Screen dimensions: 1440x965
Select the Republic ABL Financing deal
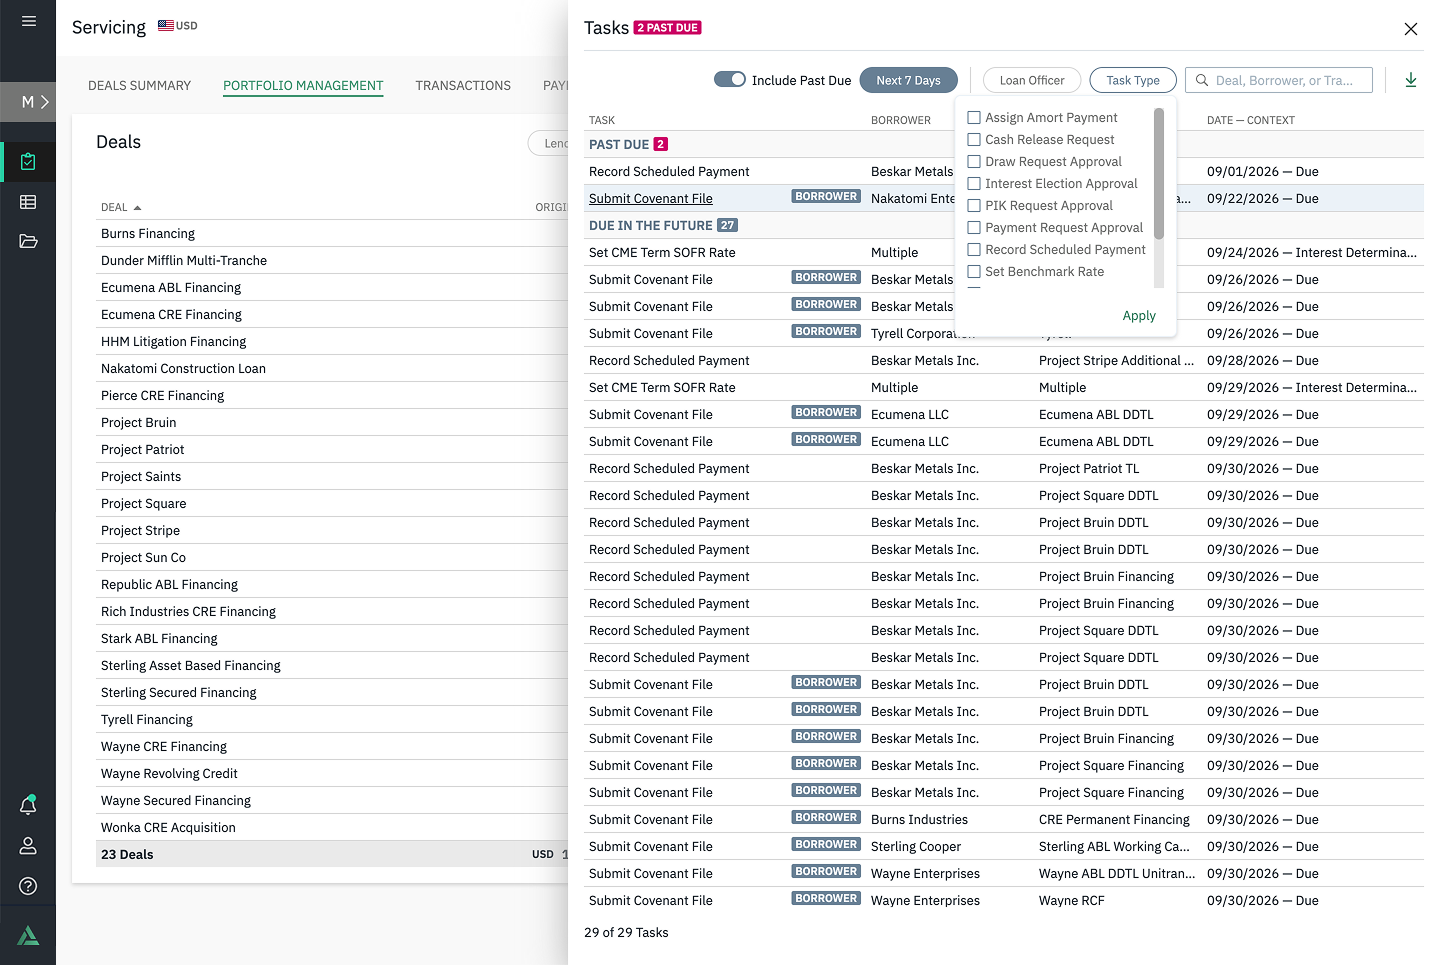click(x=169, y=585)
